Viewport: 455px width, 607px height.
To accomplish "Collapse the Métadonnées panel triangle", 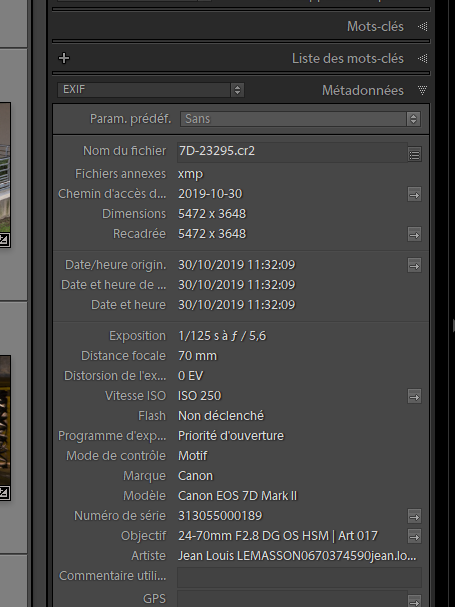I will click(x=422, y=91).
